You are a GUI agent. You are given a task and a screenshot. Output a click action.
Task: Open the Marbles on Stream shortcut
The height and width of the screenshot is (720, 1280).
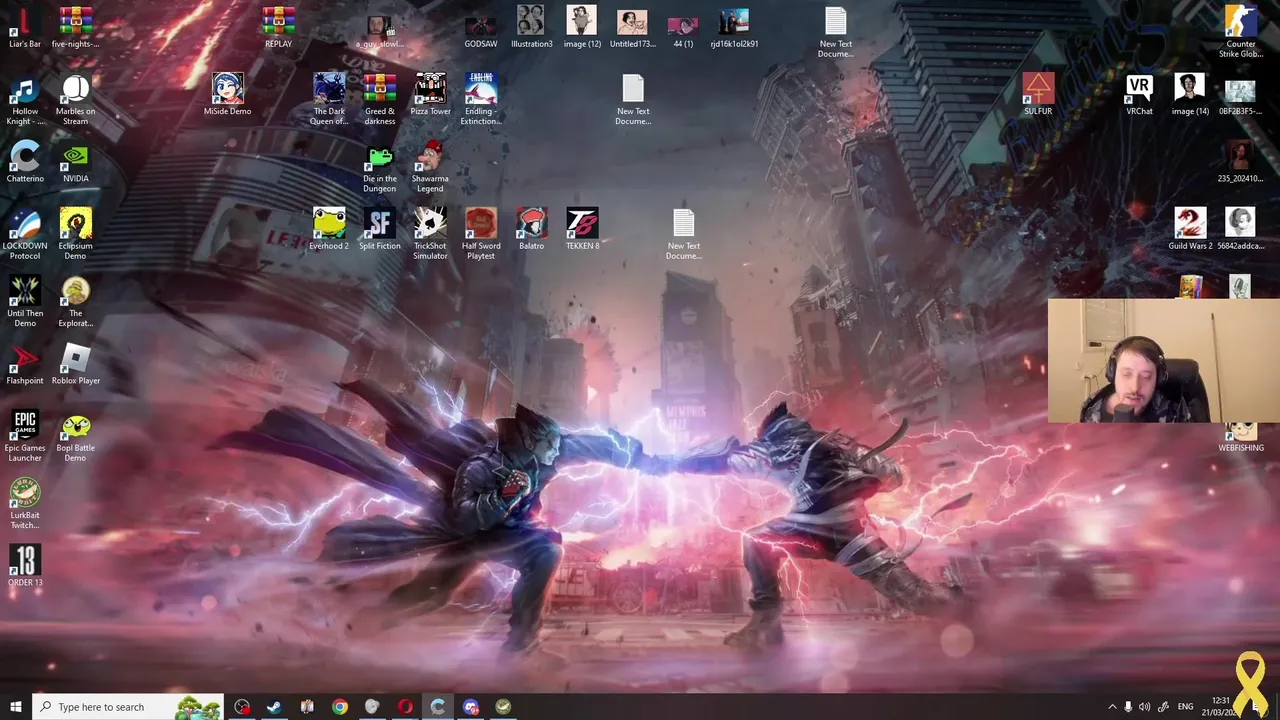[x=75, y=99]
